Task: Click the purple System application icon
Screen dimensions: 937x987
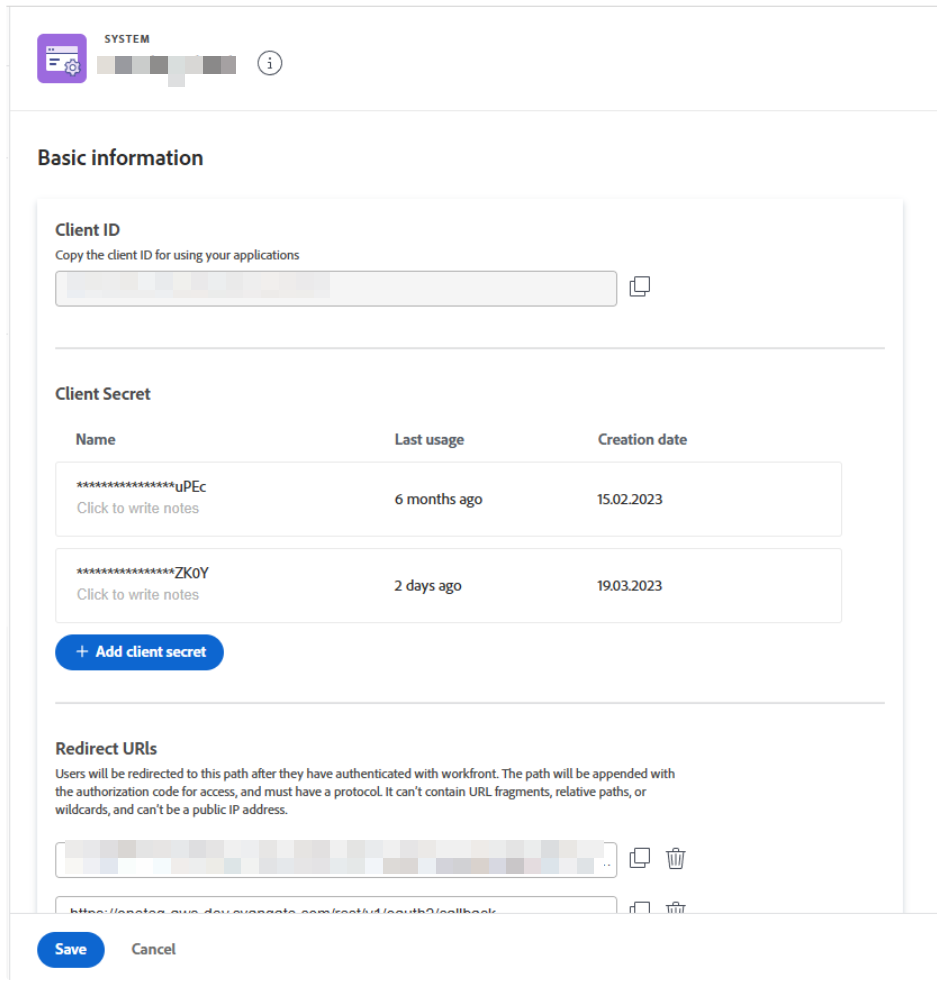Action: point(62,58)
